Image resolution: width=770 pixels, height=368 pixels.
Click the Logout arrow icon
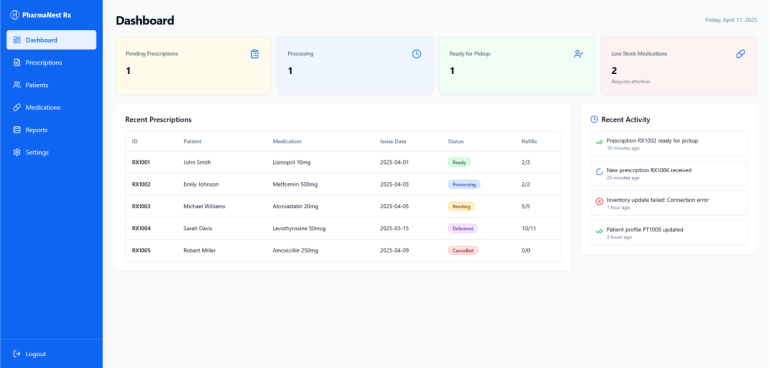pyautogui.click(x=17, y=354)
